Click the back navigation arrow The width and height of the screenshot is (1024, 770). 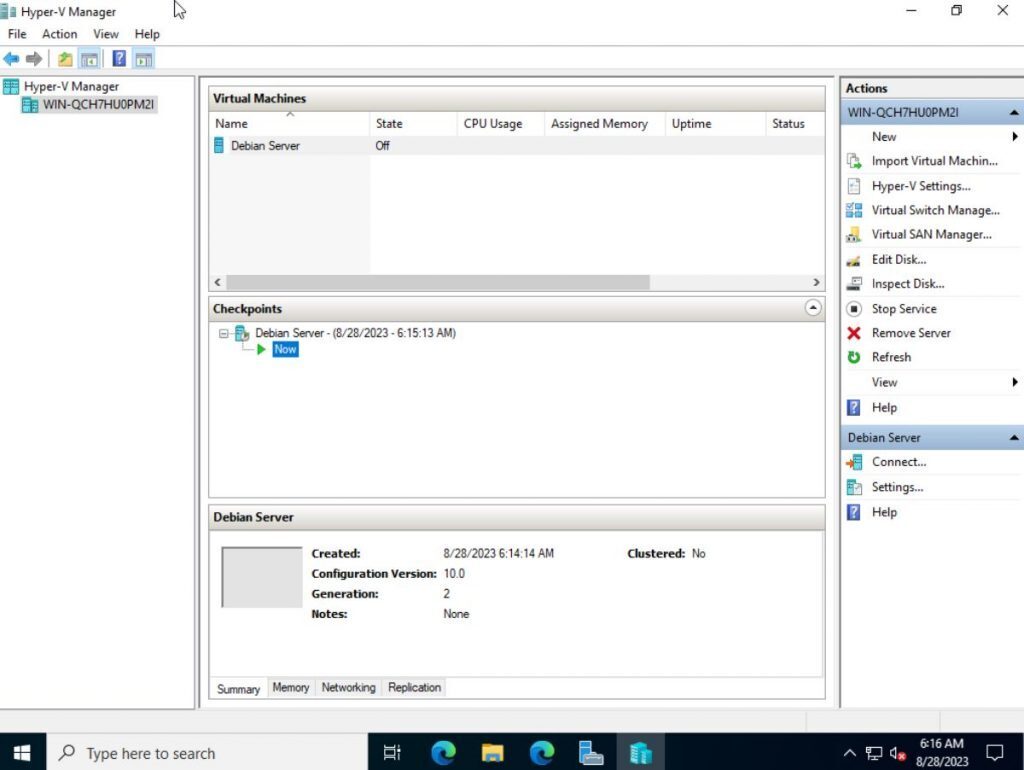coord(11,58)
